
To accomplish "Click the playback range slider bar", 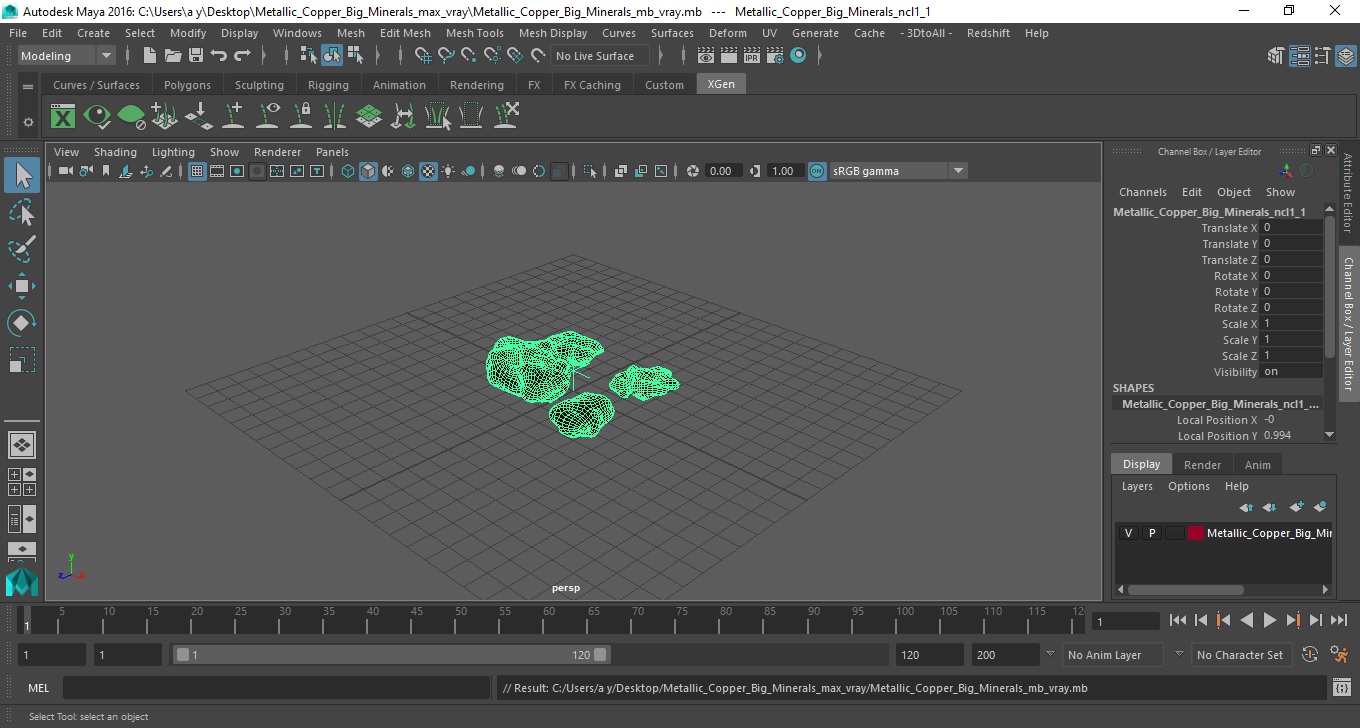I will pyautogui.click(x=391, y=655).
